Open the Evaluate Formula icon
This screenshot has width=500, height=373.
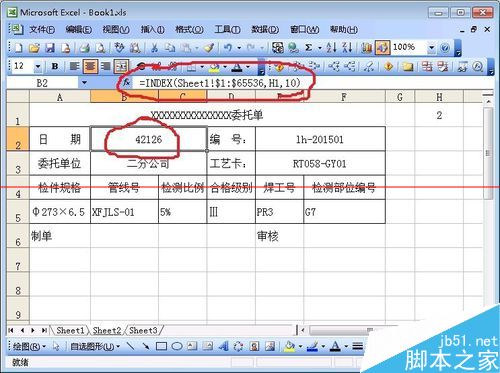coord(478,67)
